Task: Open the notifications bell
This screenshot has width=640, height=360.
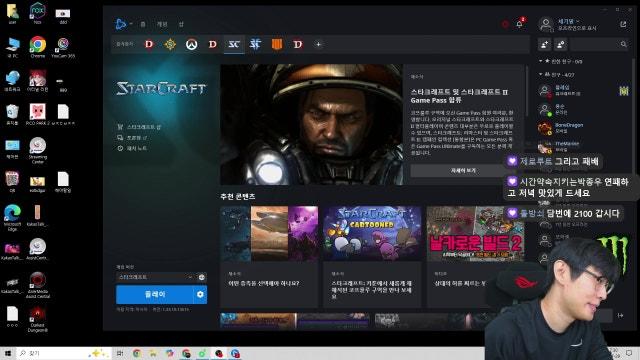Action: [x=520, y=24]
